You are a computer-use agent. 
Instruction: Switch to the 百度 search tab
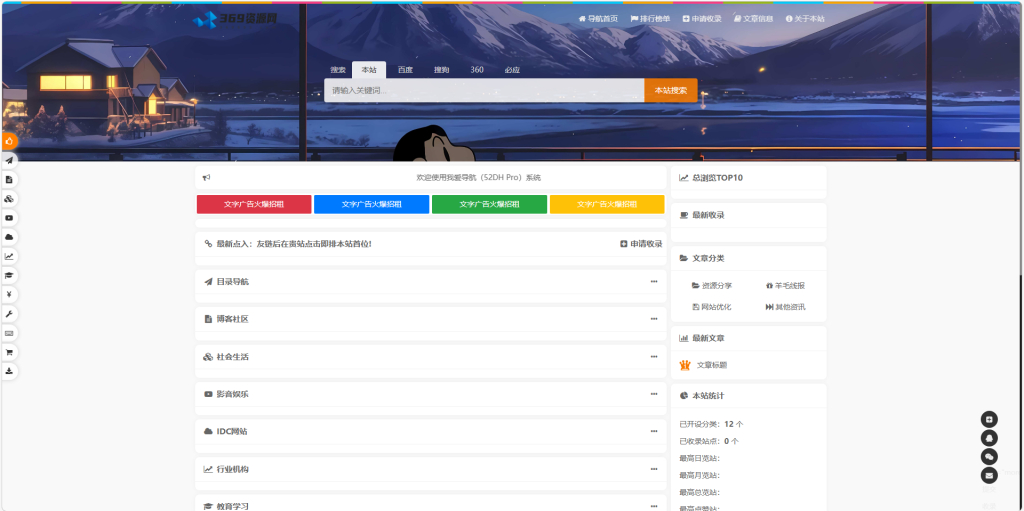click(x=406, y=70)
